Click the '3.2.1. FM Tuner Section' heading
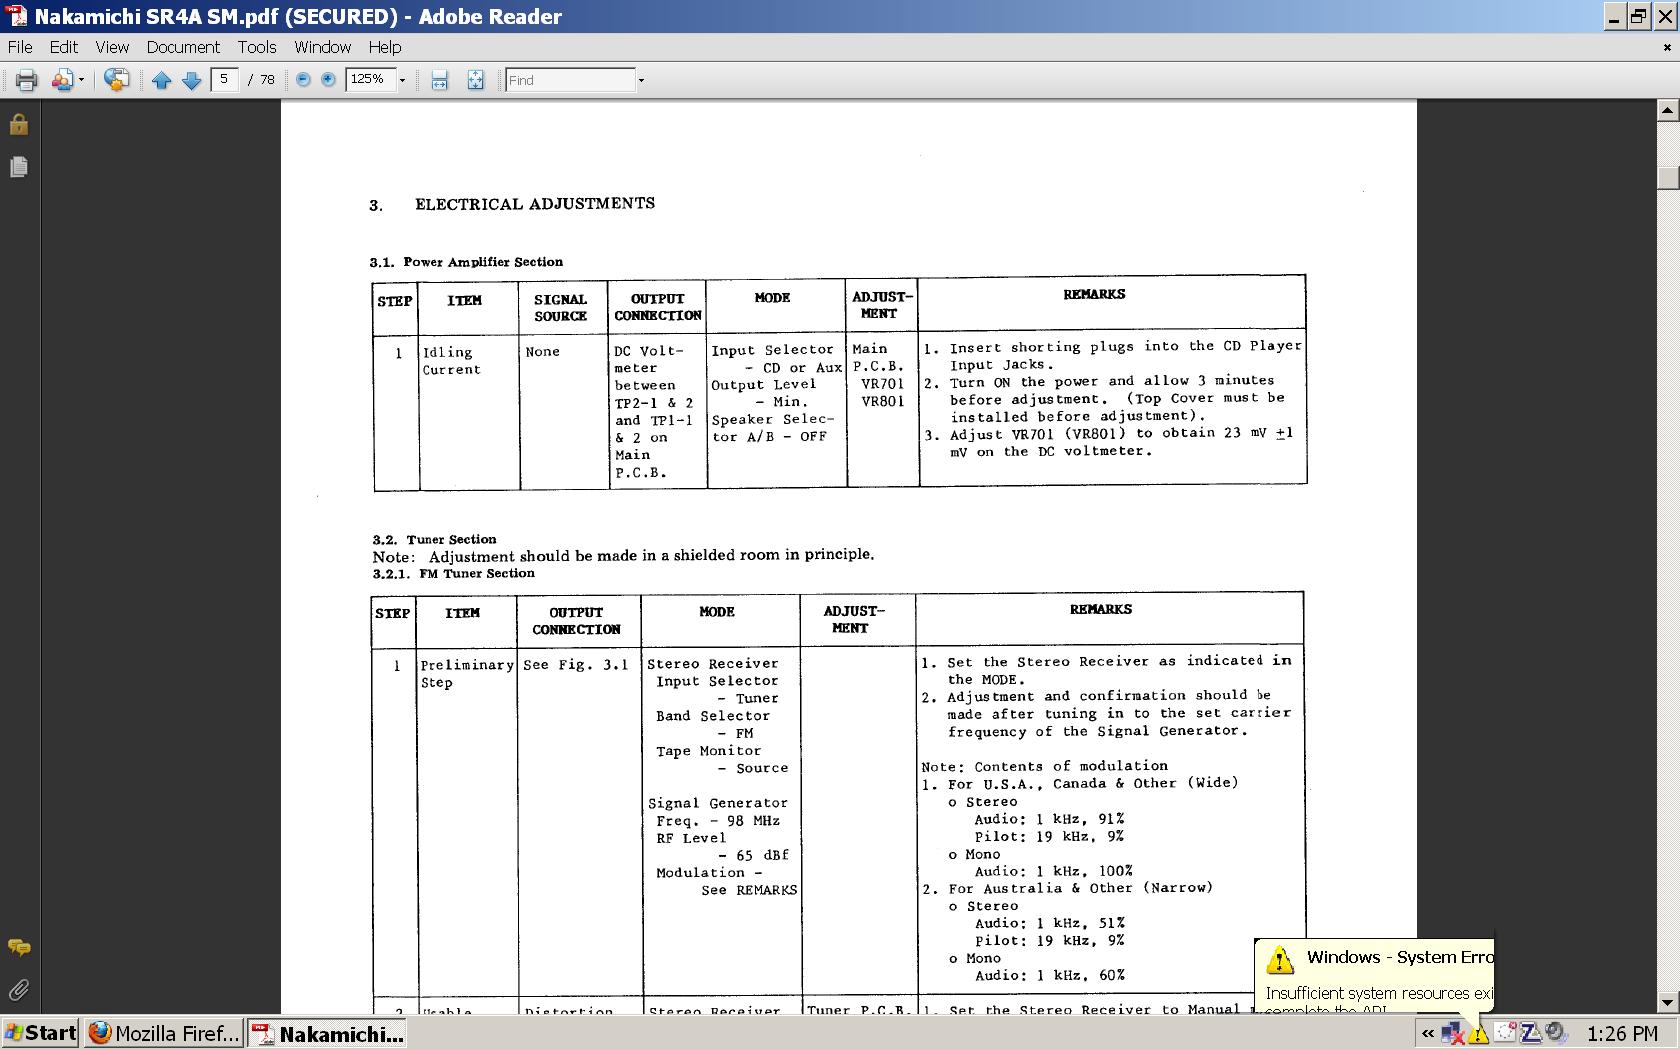 pyautogui.click(x=454, y=574)
